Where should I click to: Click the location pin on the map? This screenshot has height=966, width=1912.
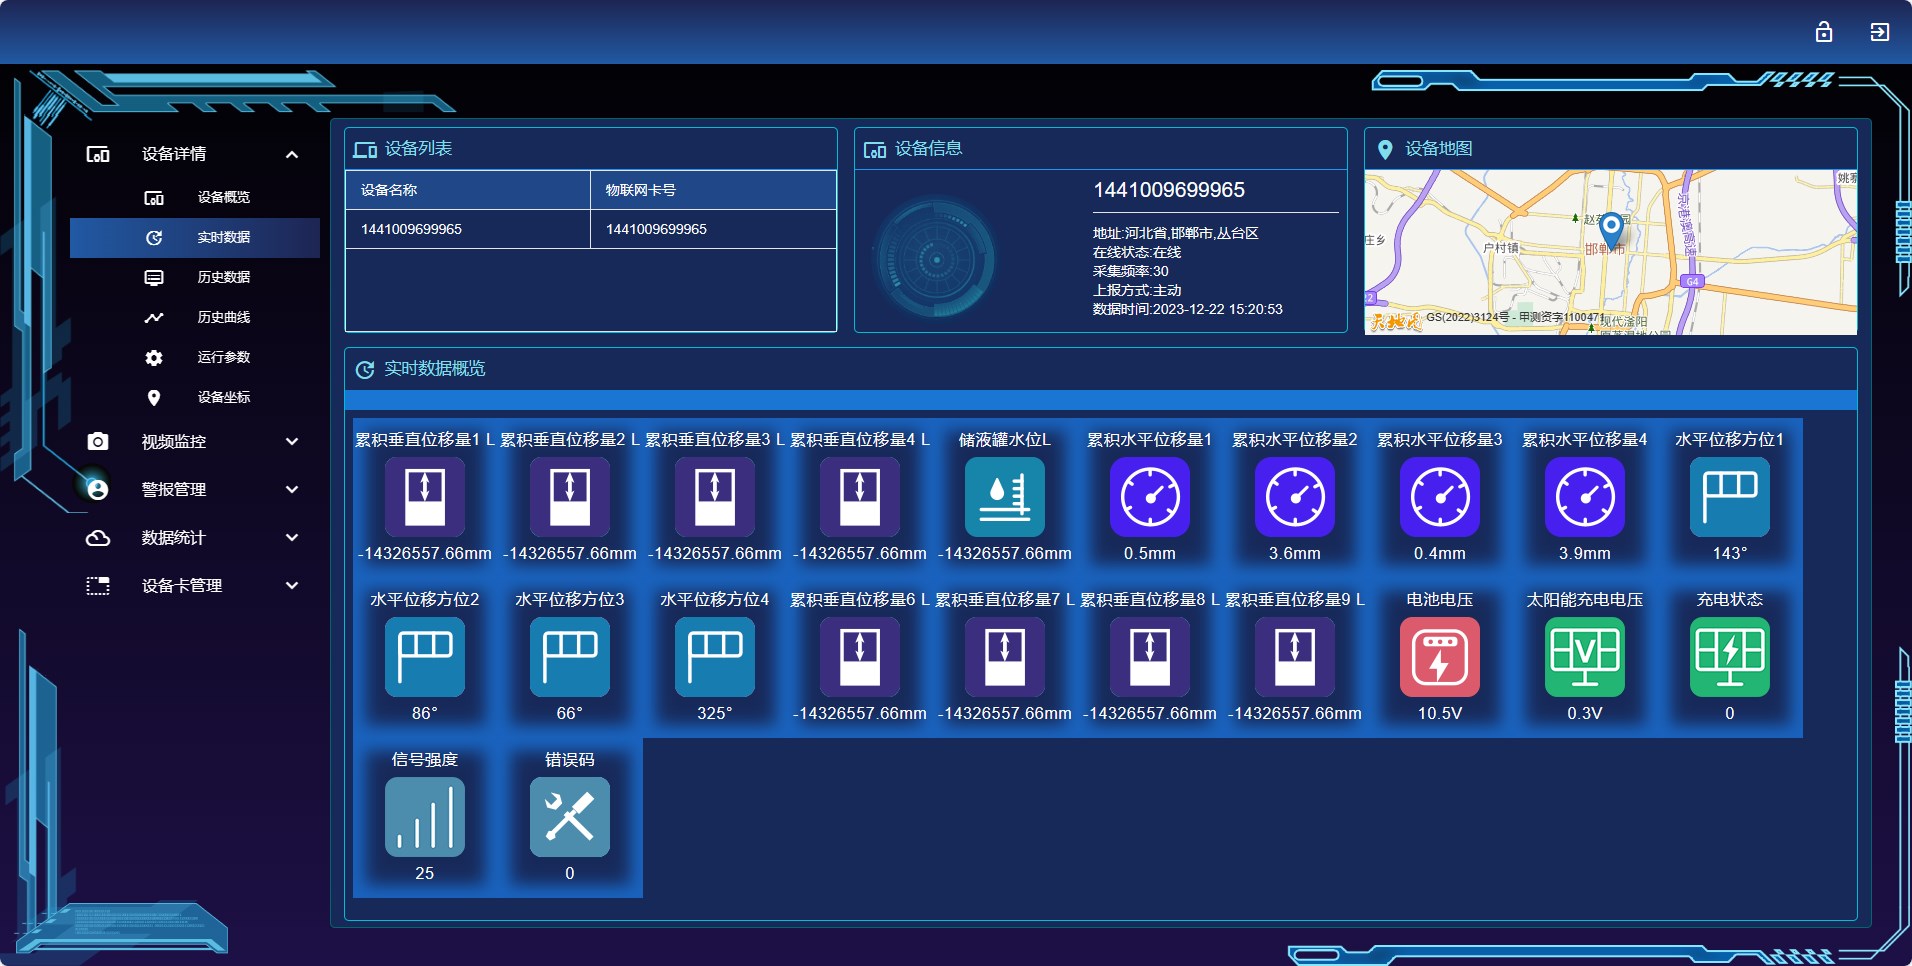(x=1611, y=229)
